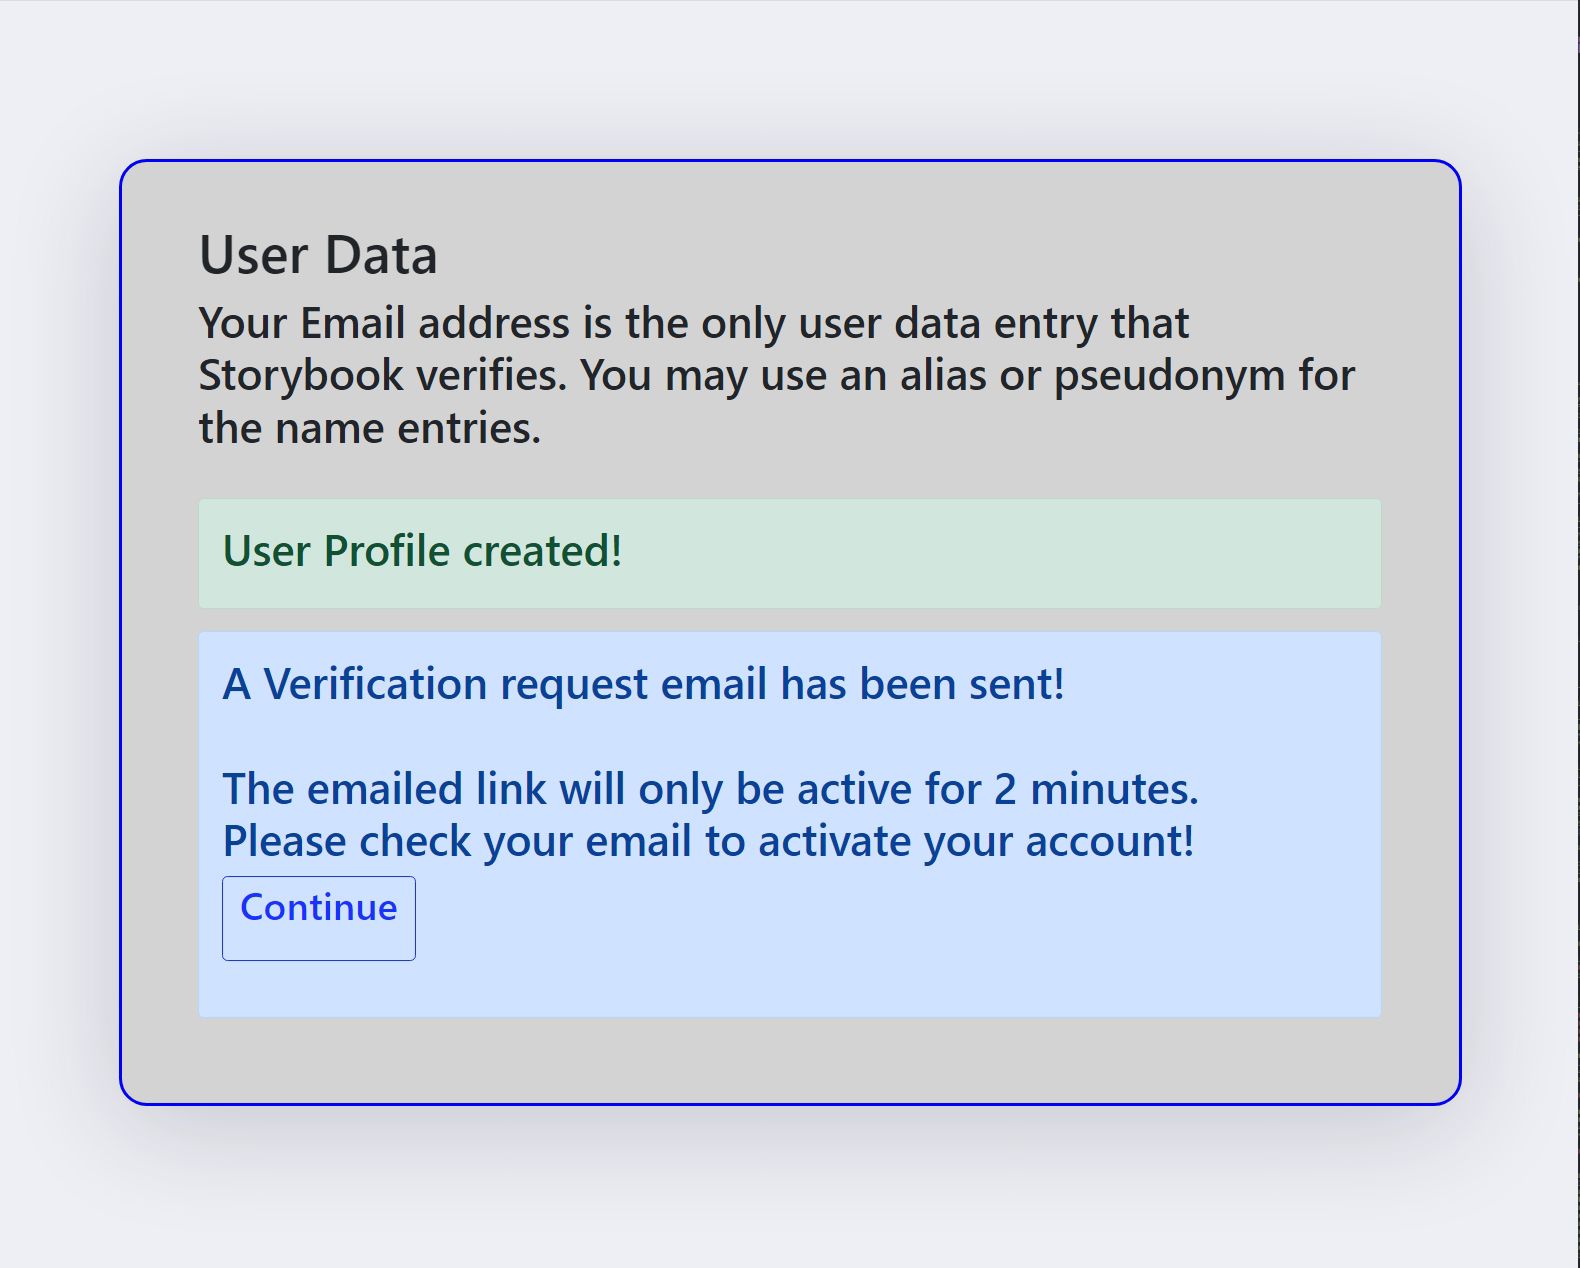Click the User Data heading
Image resolution: width=1580 pixels, height=1268 pixels.
(x=318, y=255)
